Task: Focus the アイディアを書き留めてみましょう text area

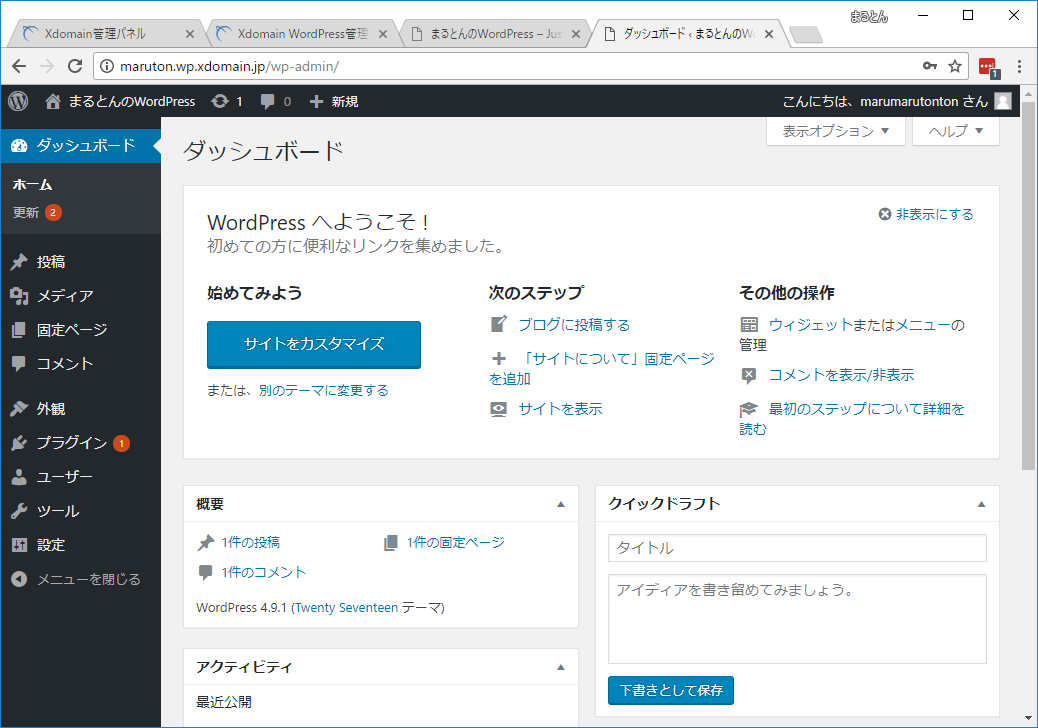Action: pyautogui.click(x=797, y=619)
